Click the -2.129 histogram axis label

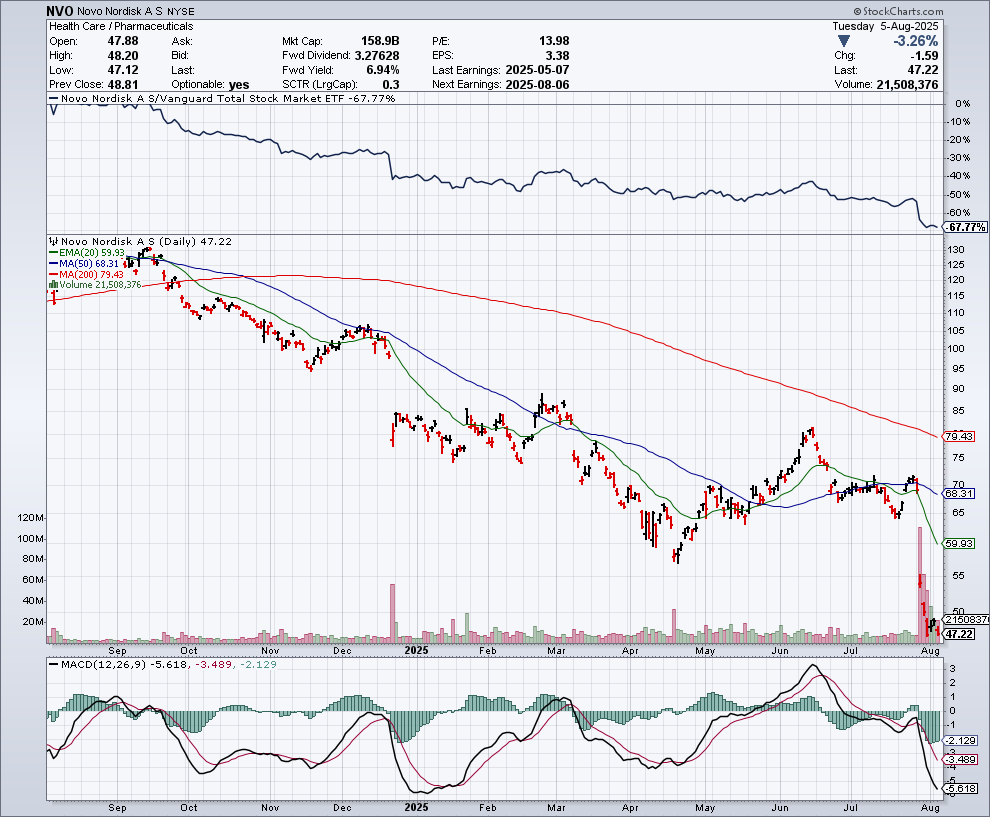960,741
